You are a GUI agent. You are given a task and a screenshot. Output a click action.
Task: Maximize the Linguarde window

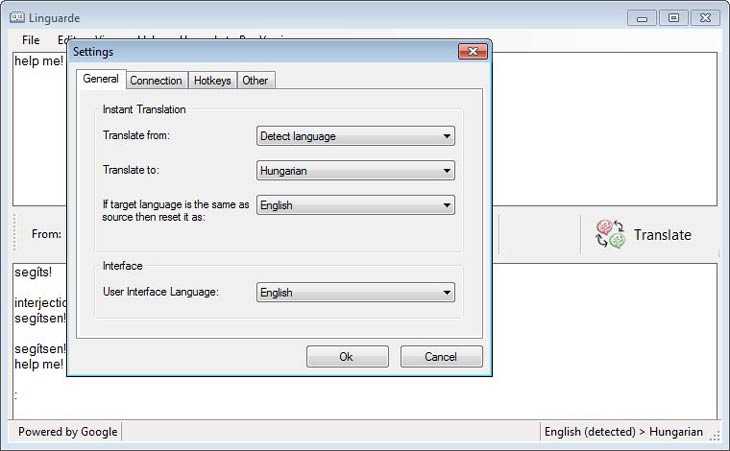[x=673, y=18]
